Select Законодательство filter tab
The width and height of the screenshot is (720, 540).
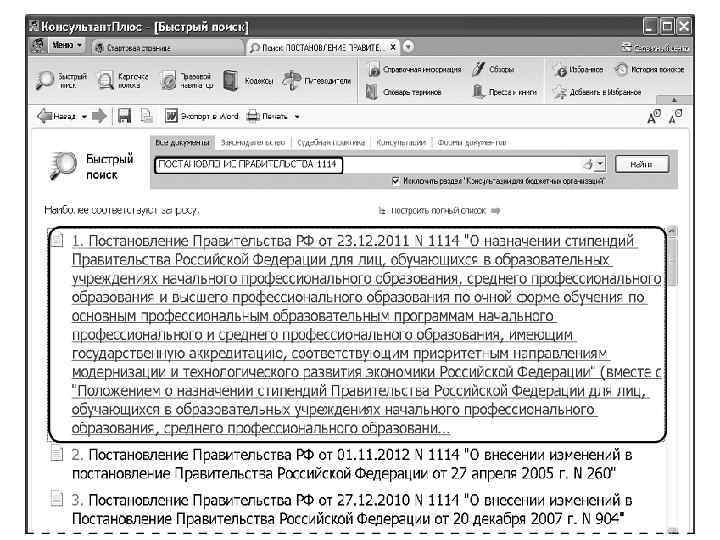pos(253,142)
